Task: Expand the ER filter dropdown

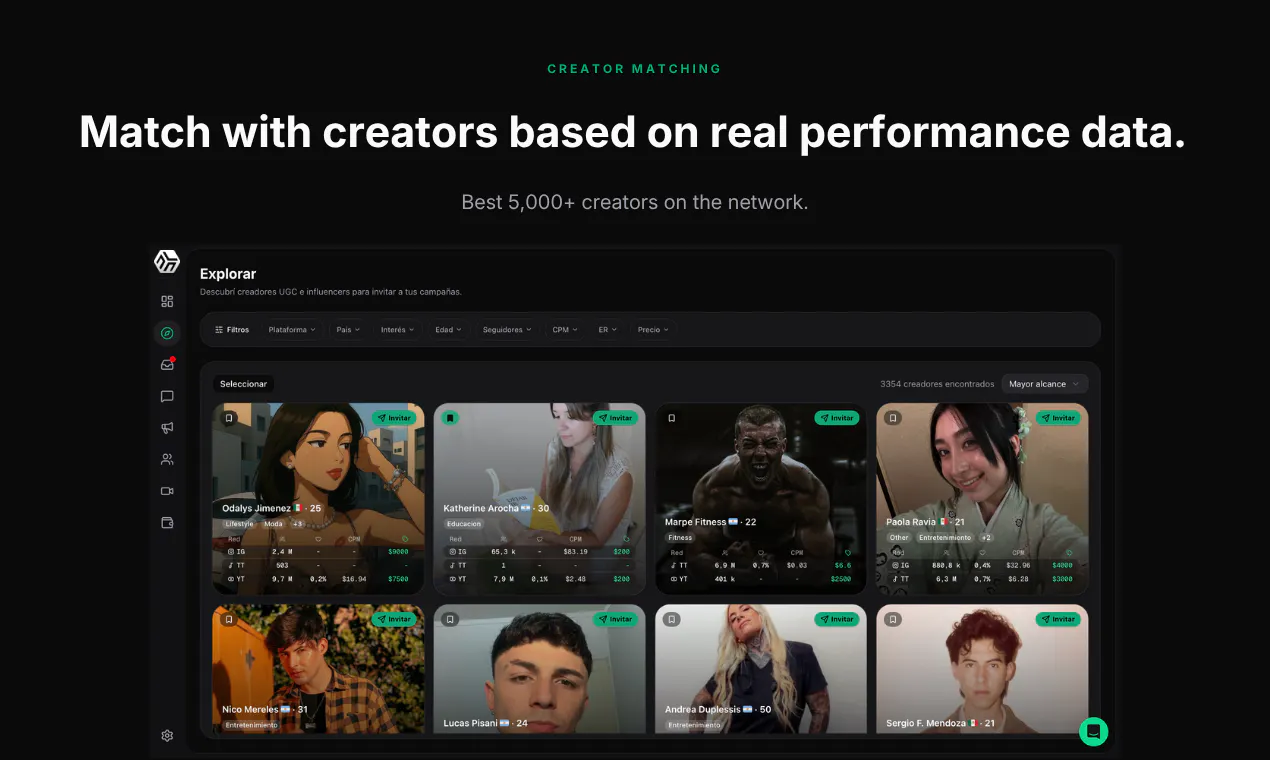Action: 608,329
